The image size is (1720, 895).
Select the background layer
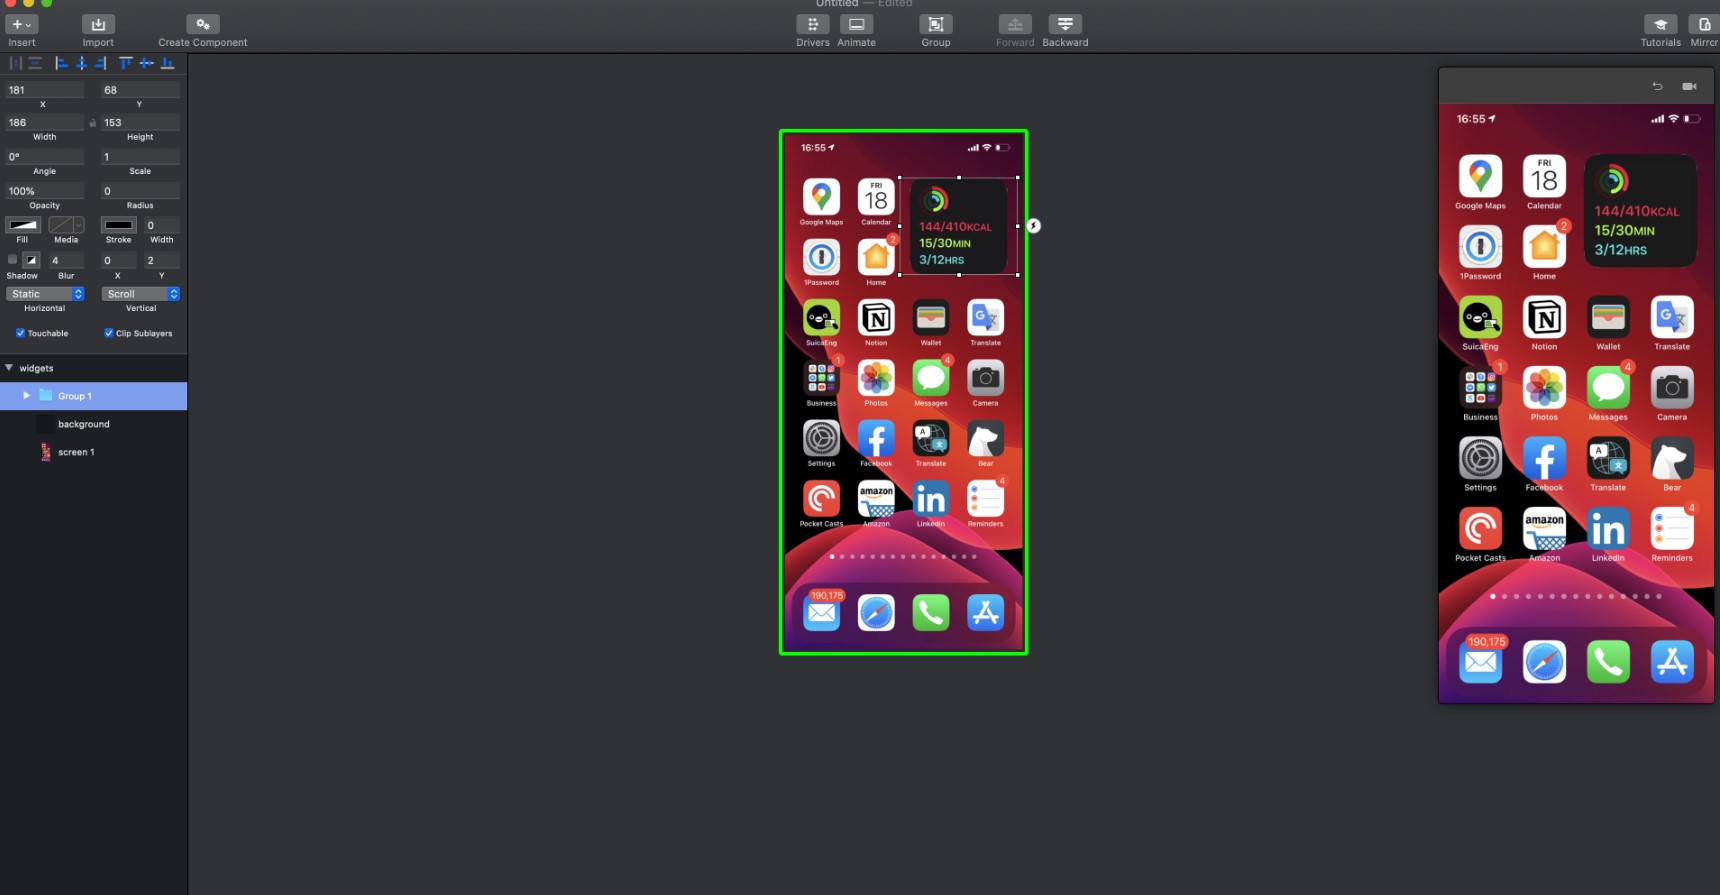click(x=93, y=424)
